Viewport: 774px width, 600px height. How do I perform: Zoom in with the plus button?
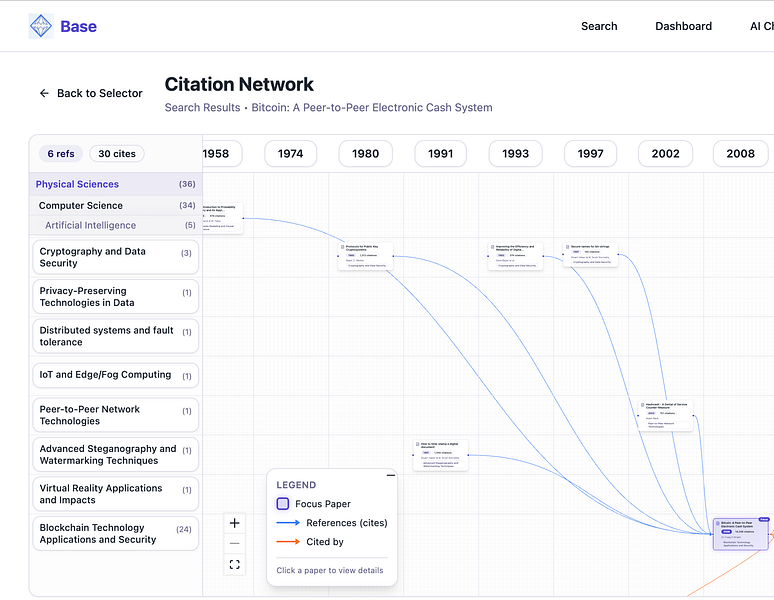pyautogui.click(x=234, y=523)
